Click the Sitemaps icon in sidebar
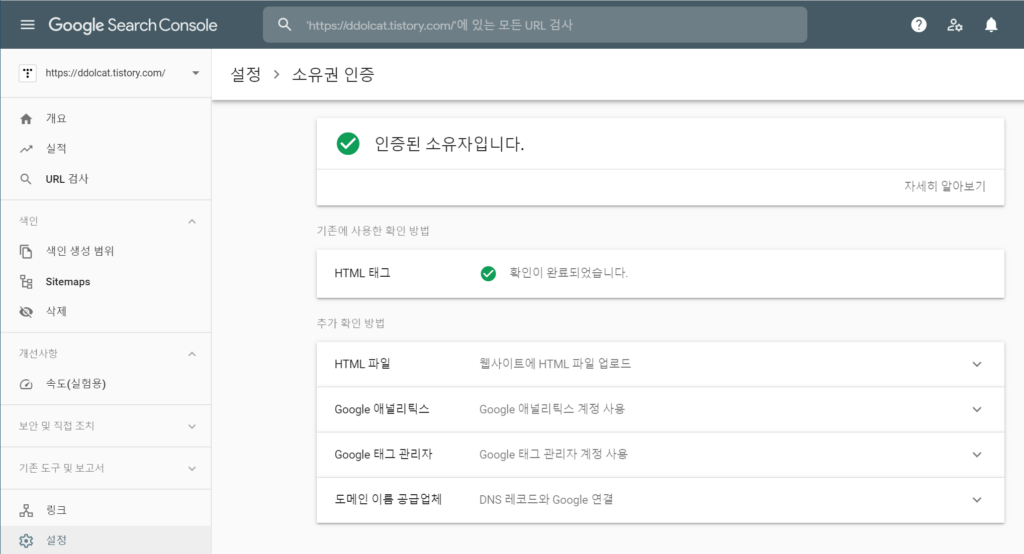 pyautogui.click(x=27, y=282)
